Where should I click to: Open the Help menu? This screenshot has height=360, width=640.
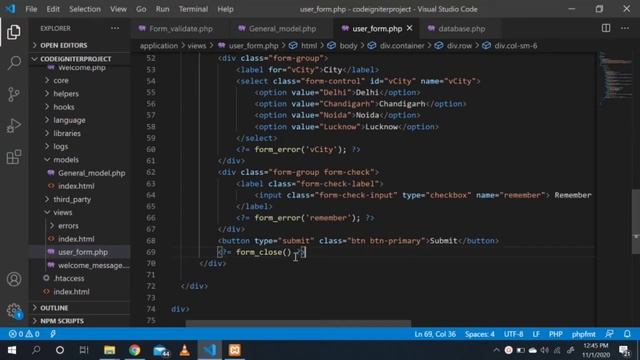pos(225,9)
